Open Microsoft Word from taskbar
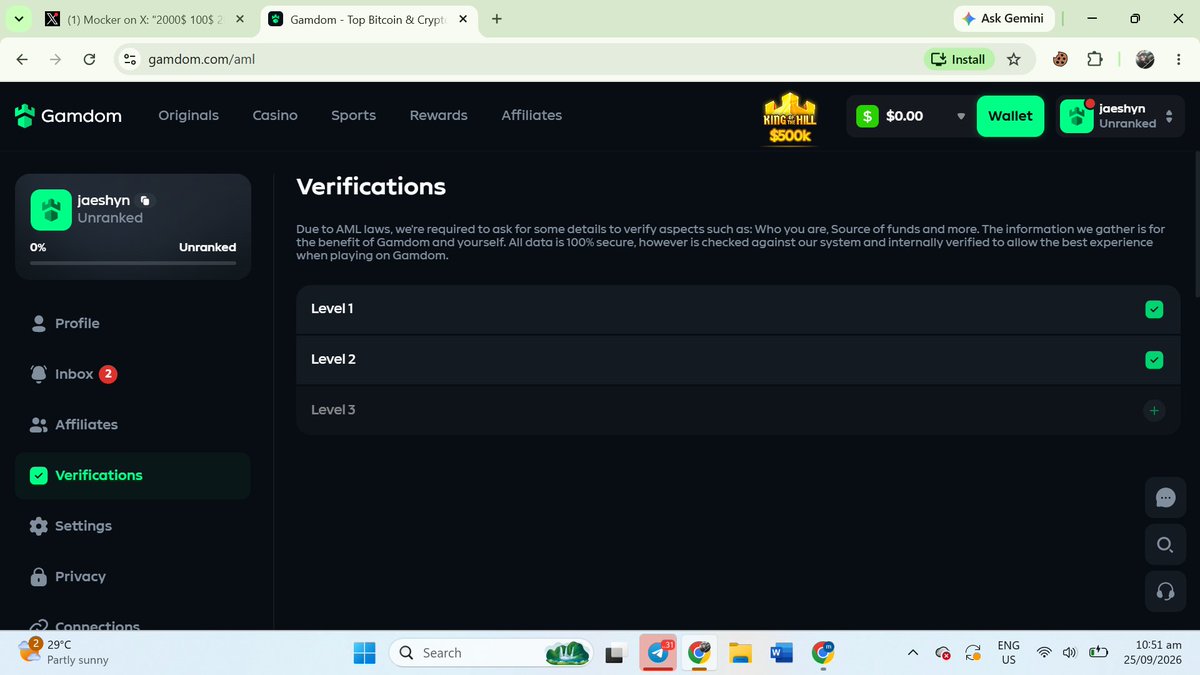Image resolution: width=1200 pixels, height=675 pixels. [781, 653]
